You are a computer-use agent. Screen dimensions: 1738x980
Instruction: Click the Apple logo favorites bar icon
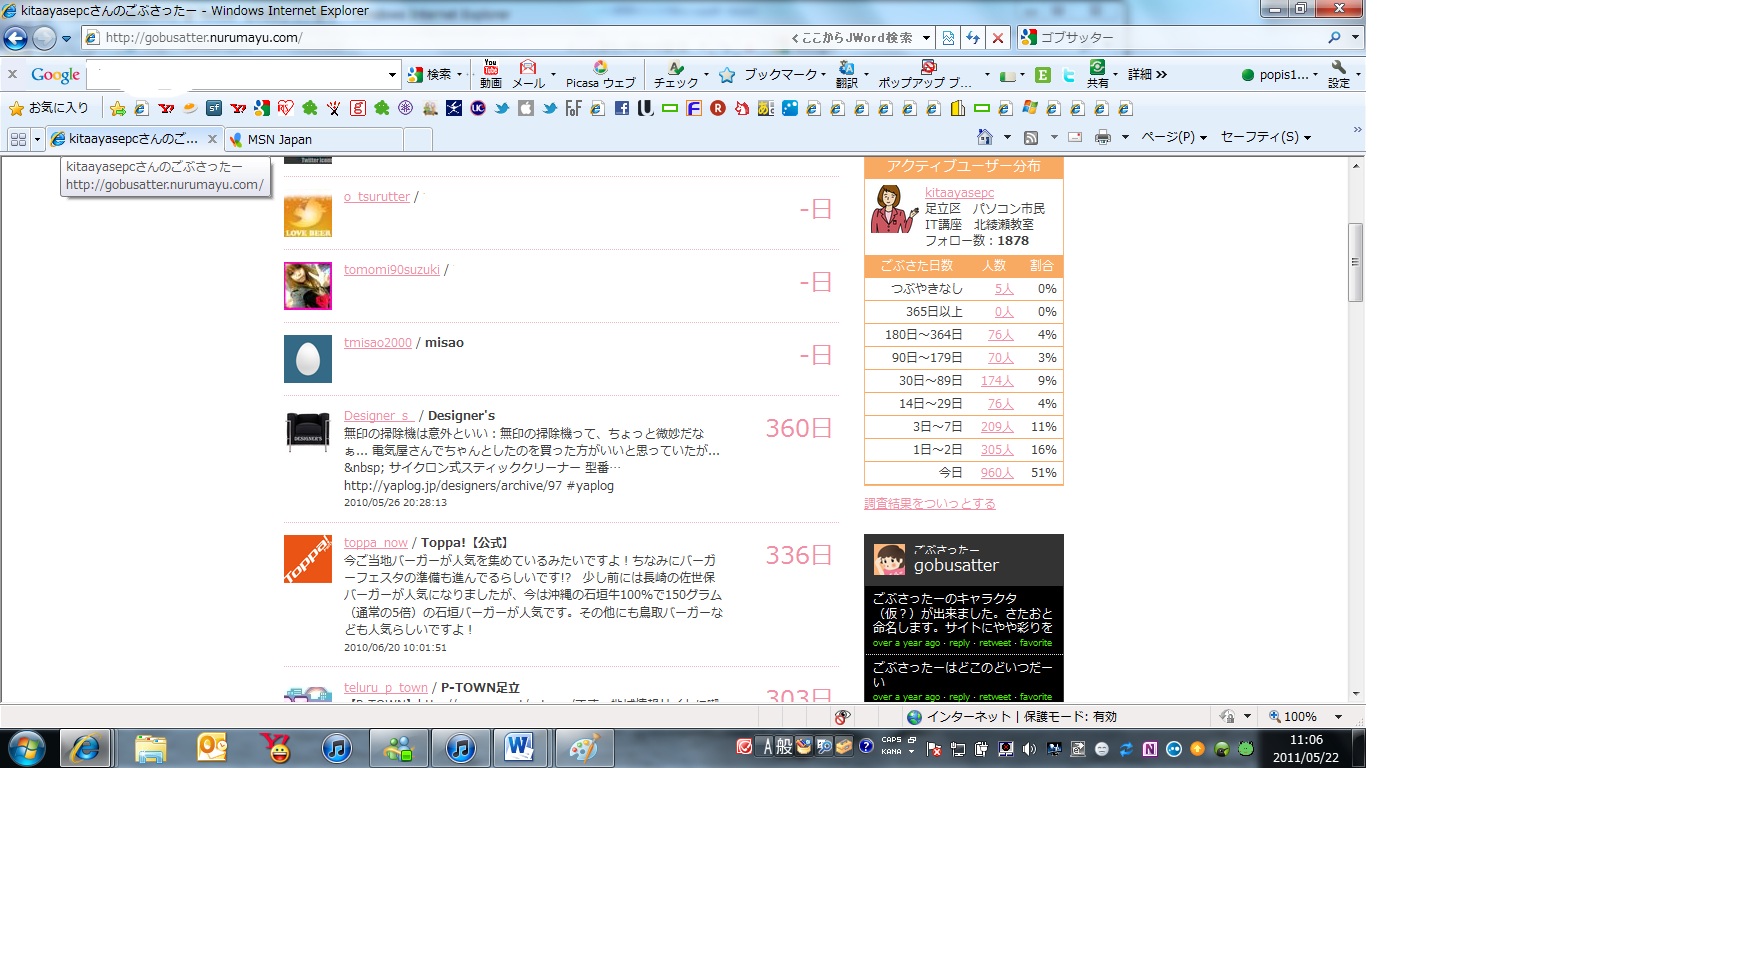coord(525,108)
